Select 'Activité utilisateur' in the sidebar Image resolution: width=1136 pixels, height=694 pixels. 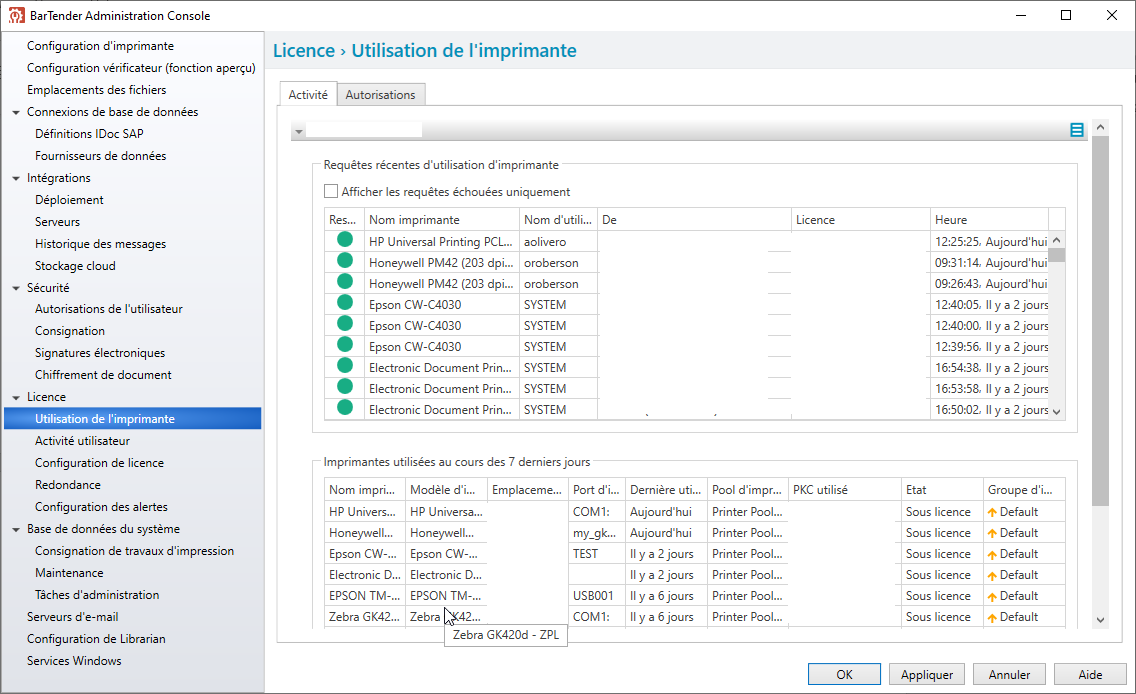coord(83,440)
